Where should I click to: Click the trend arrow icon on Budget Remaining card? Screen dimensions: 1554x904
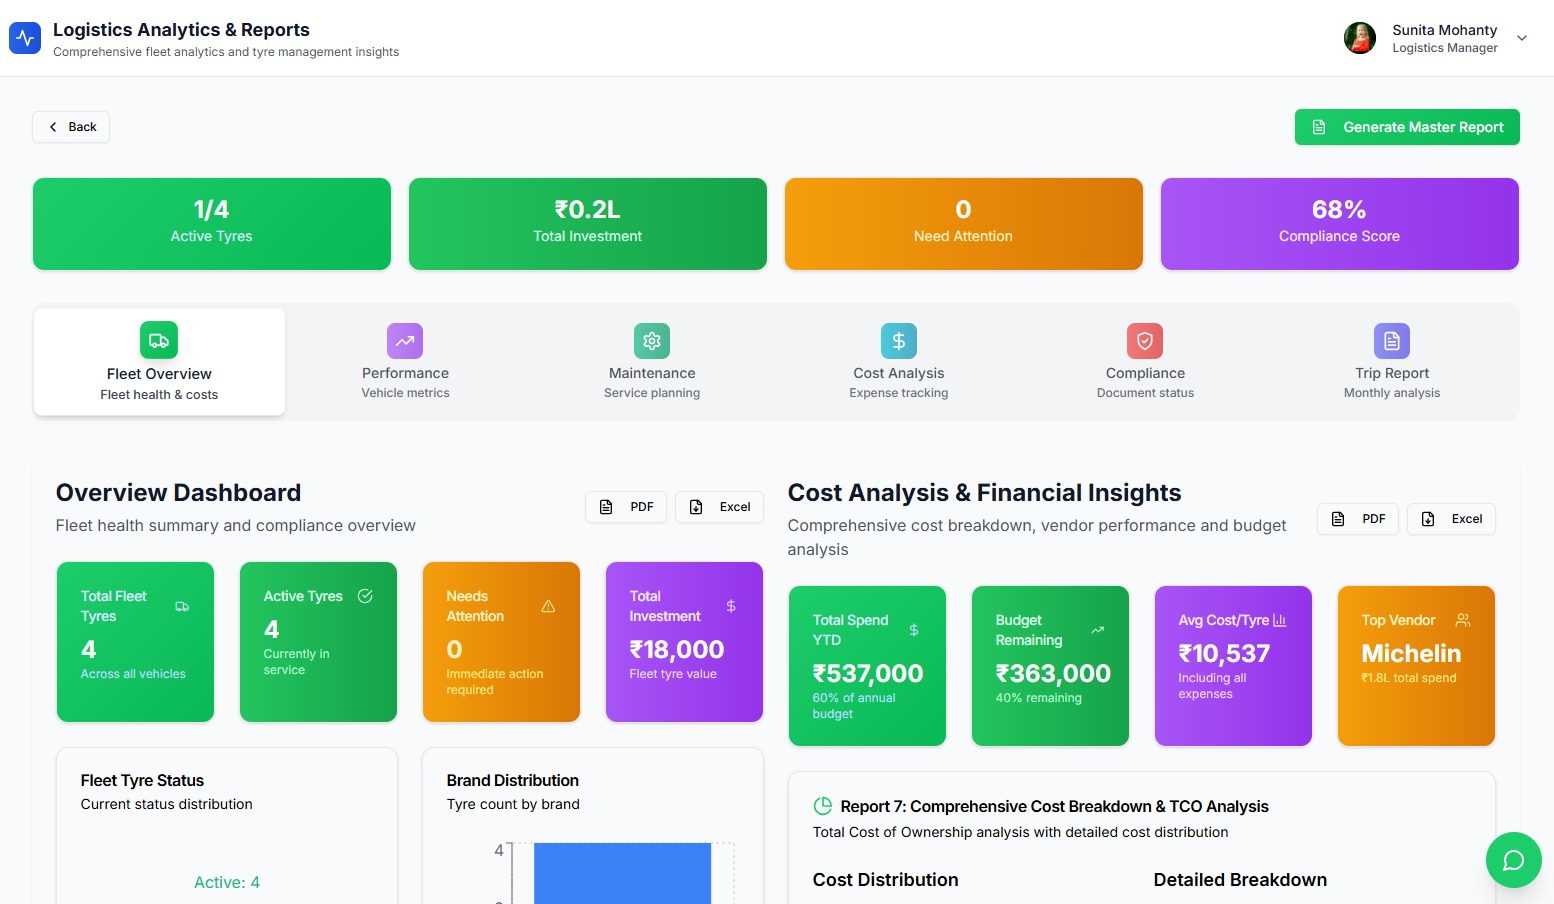coord(1097,630)
